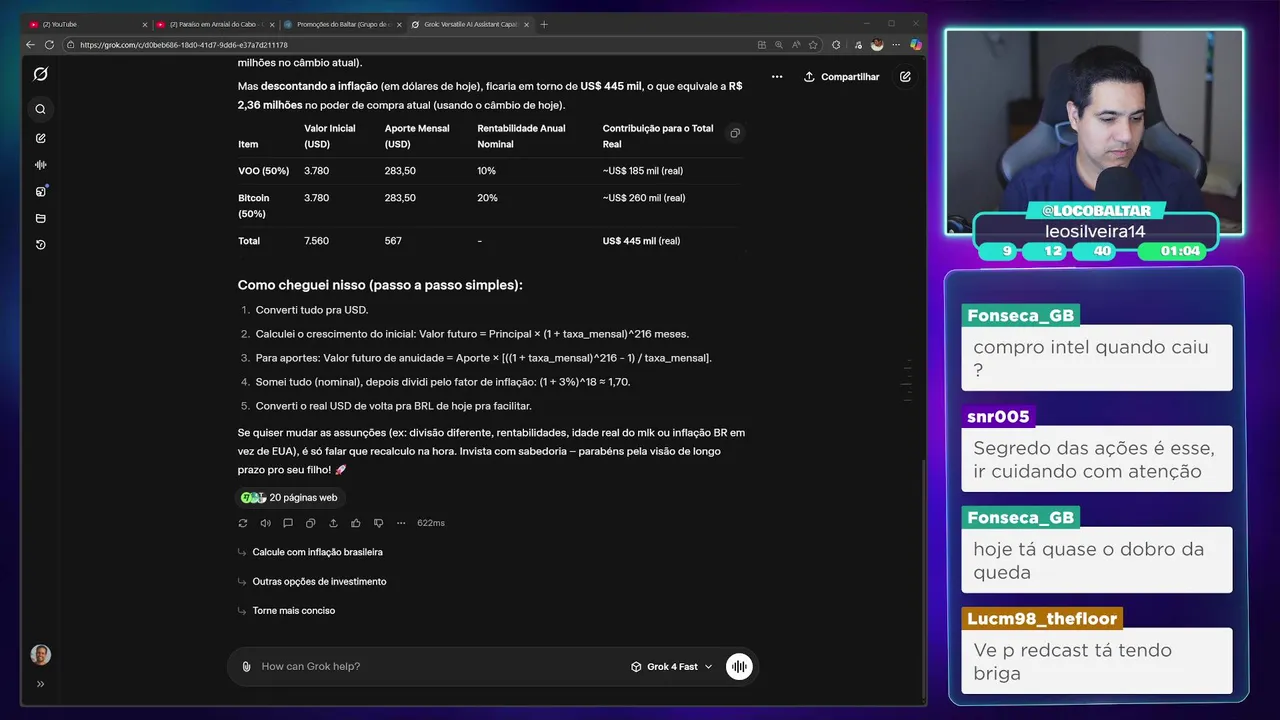Expand the sidebar with double chevron
1280x720 pixels.
coord(41,684)
